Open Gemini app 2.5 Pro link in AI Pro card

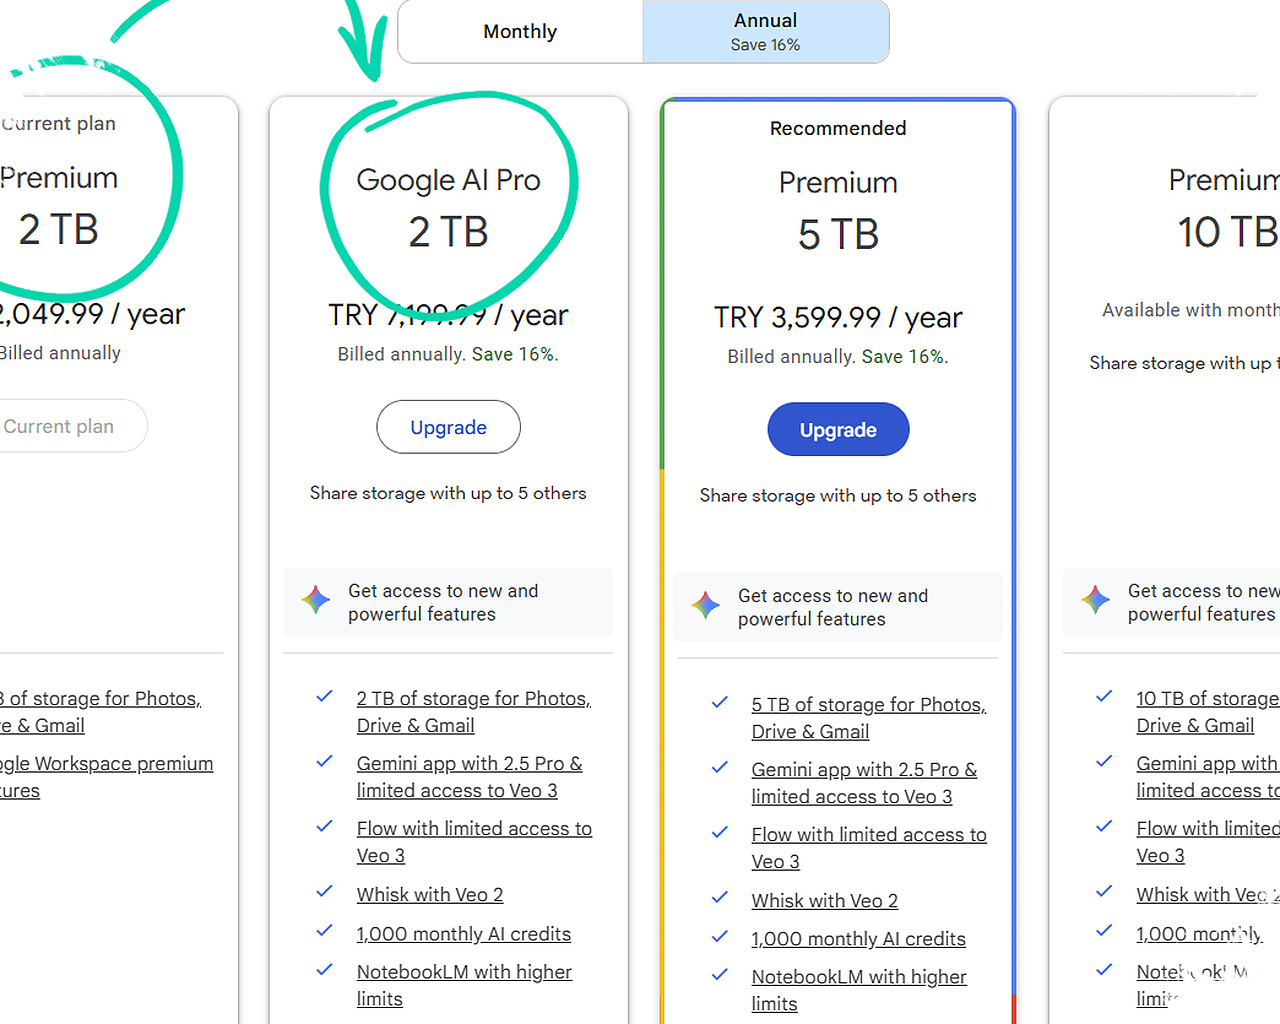[x=470, y=777]
